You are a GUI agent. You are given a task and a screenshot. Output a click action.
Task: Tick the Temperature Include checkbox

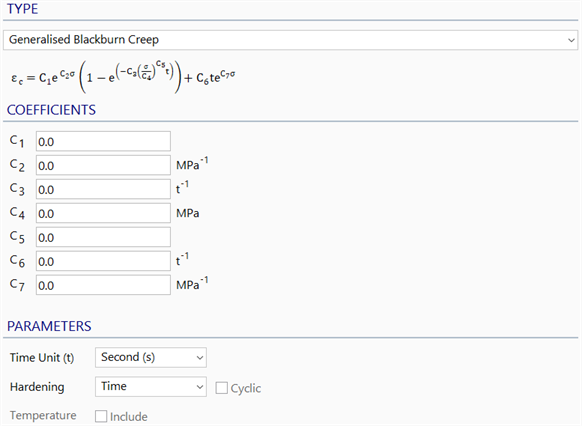(101, 416)
